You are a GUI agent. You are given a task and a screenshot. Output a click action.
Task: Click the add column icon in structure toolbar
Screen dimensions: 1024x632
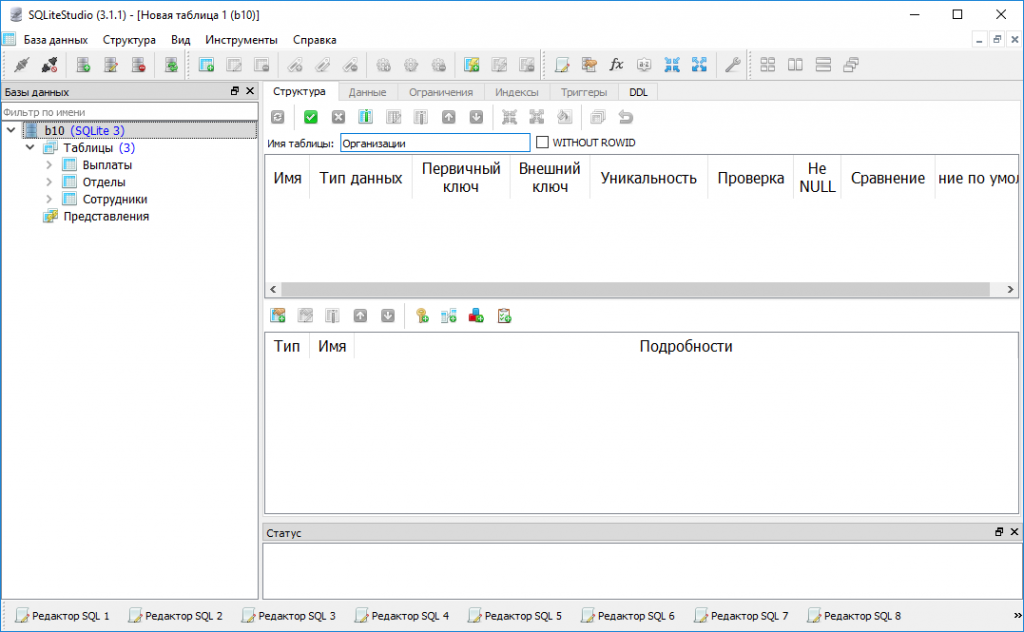(366, 117)
